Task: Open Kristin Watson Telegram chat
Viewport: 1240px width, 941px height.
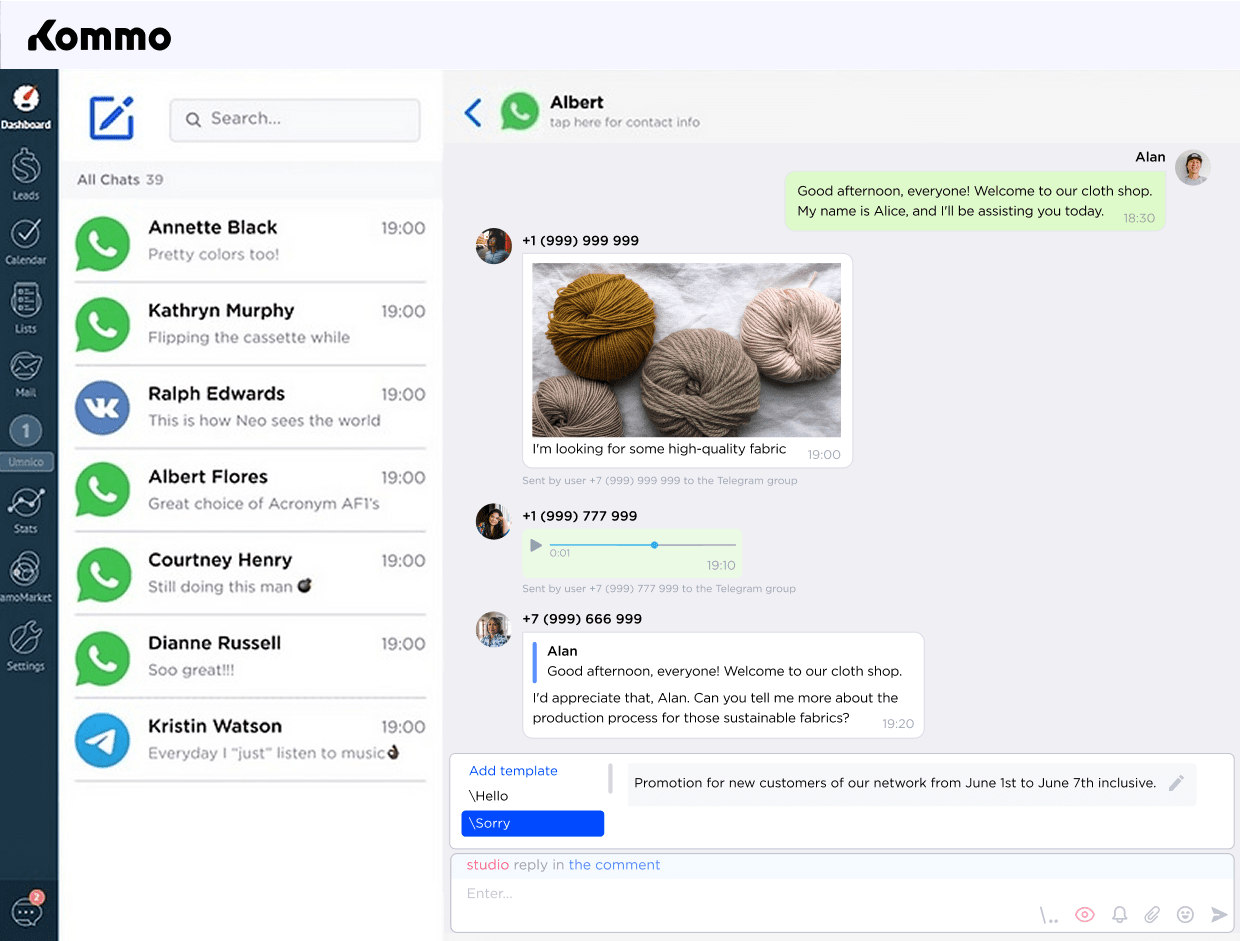Action: (251, 739)
